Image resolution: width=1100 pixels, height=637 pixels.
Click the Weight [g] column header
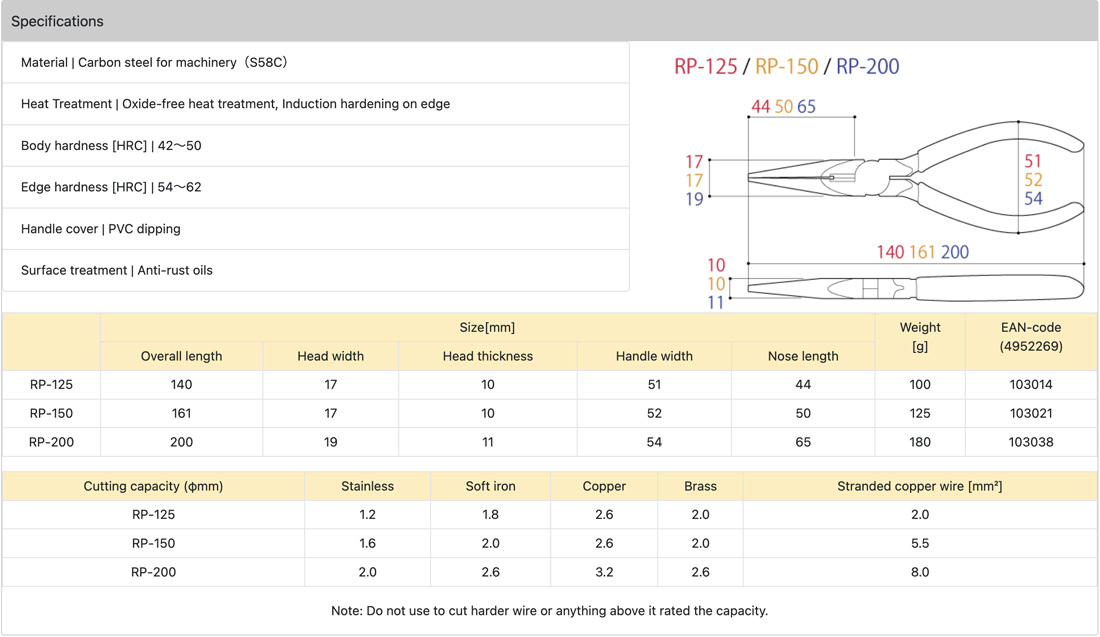pyautogui.click(x=920, y=337)
